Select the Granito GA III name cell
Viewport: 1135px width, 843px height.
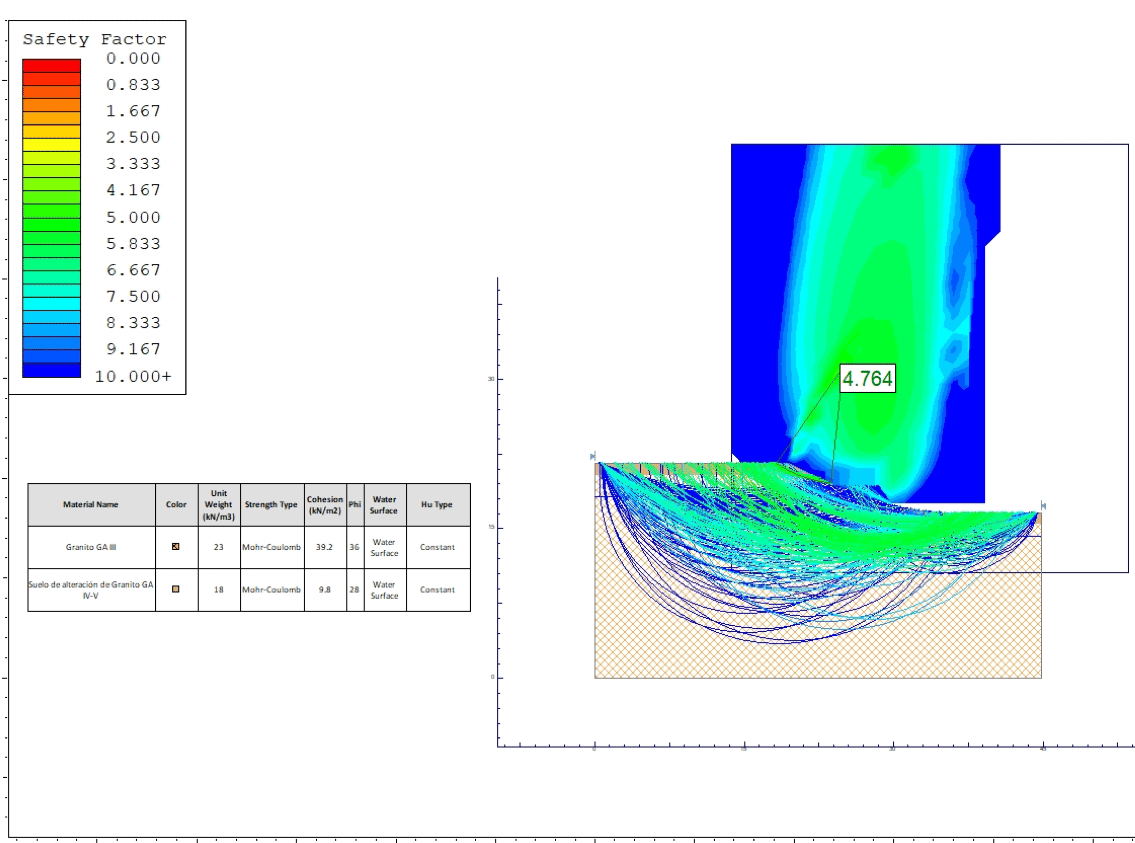click(91, 547)
